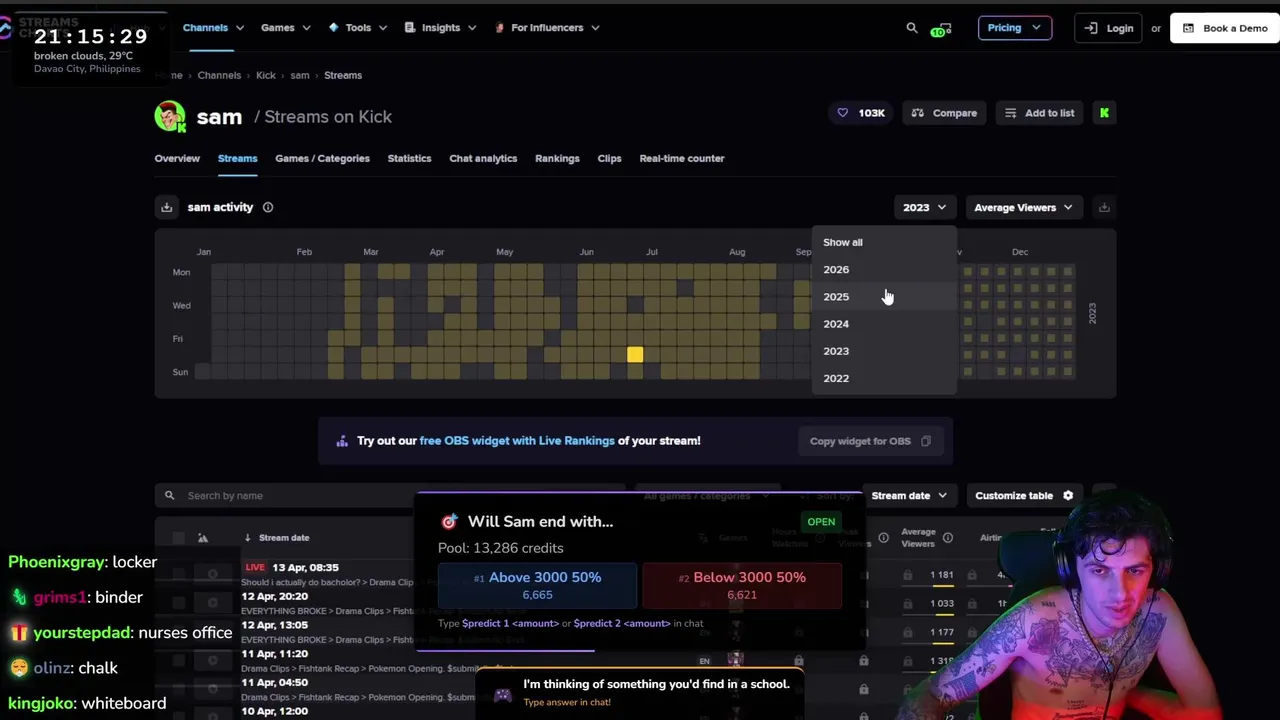Open the Clips tab
The width and height of the screenshot is (1280, 720).
click(609, 158)
